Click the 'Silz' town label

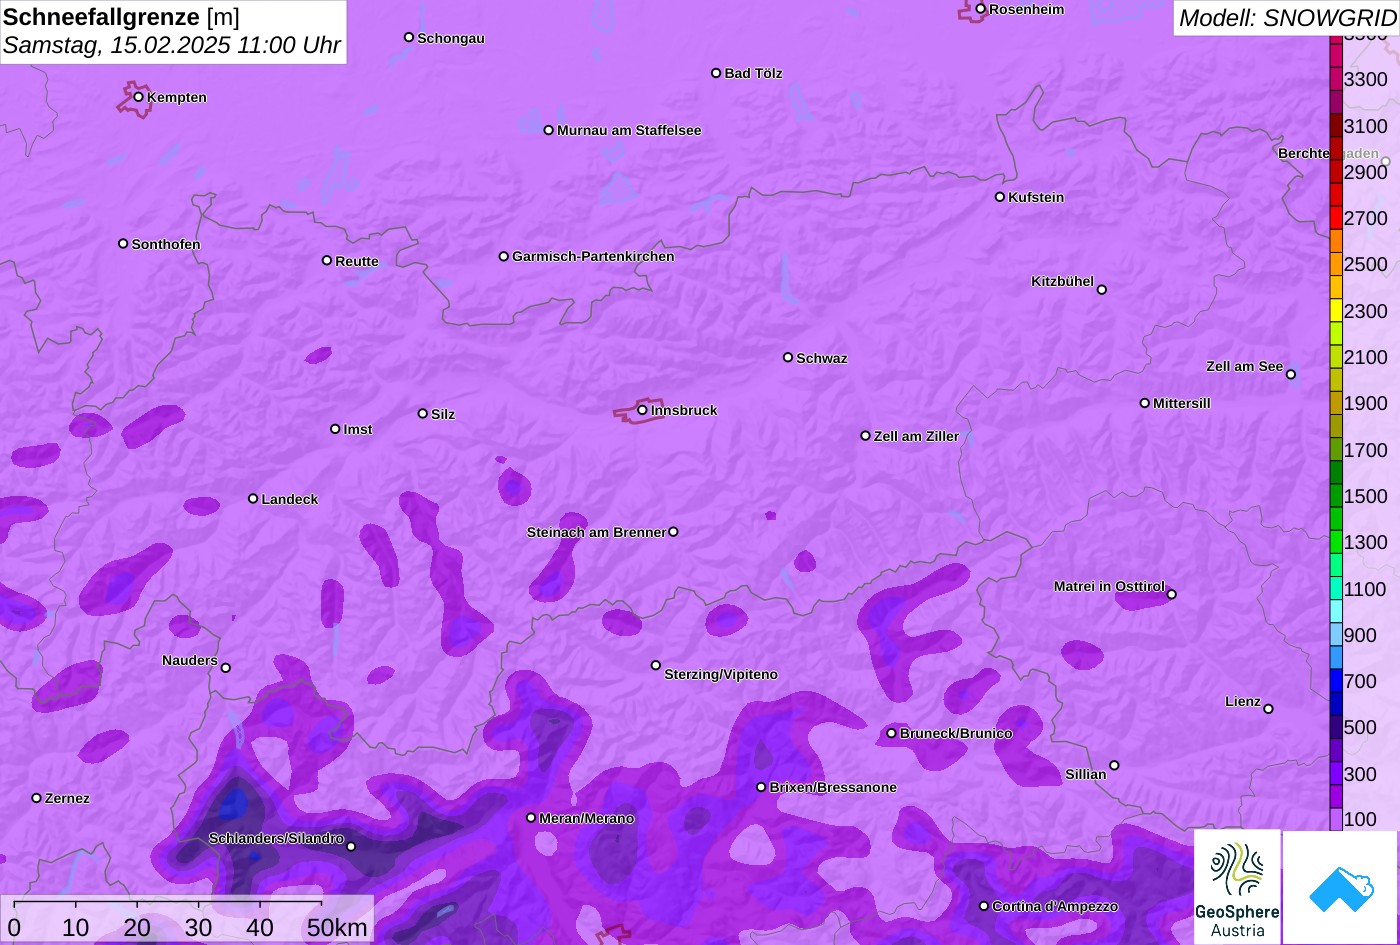443,414
